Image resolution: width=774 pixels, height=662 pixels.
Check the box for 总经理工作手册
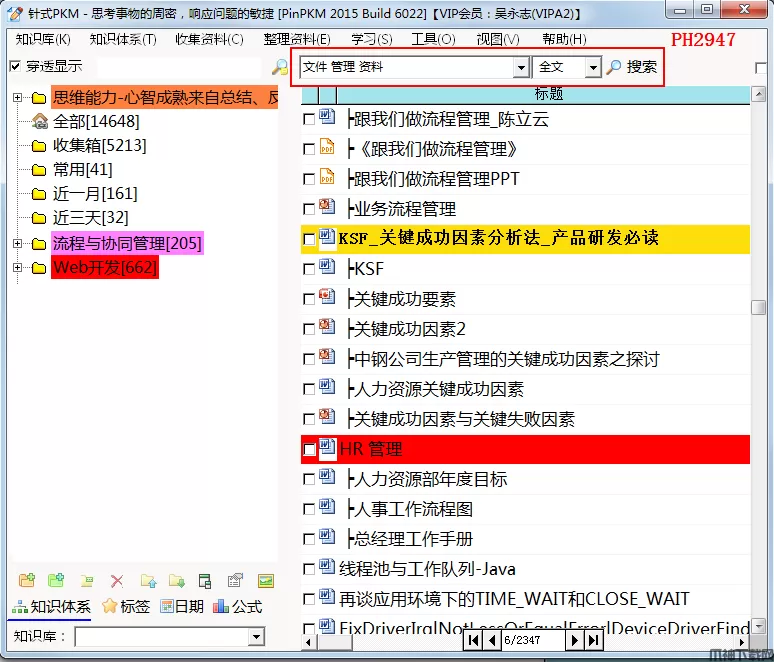(x=309, y=539)
